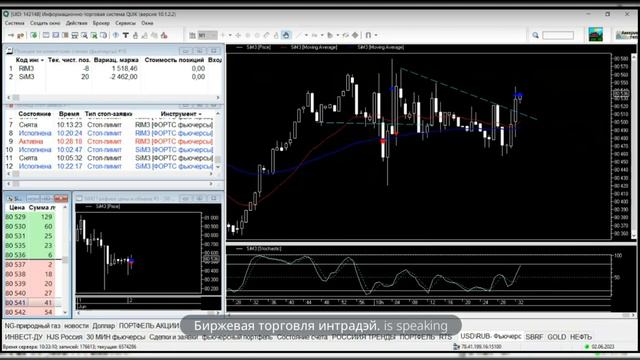Switch to the 30 МИН фьючерсы tab

[116, 337]
